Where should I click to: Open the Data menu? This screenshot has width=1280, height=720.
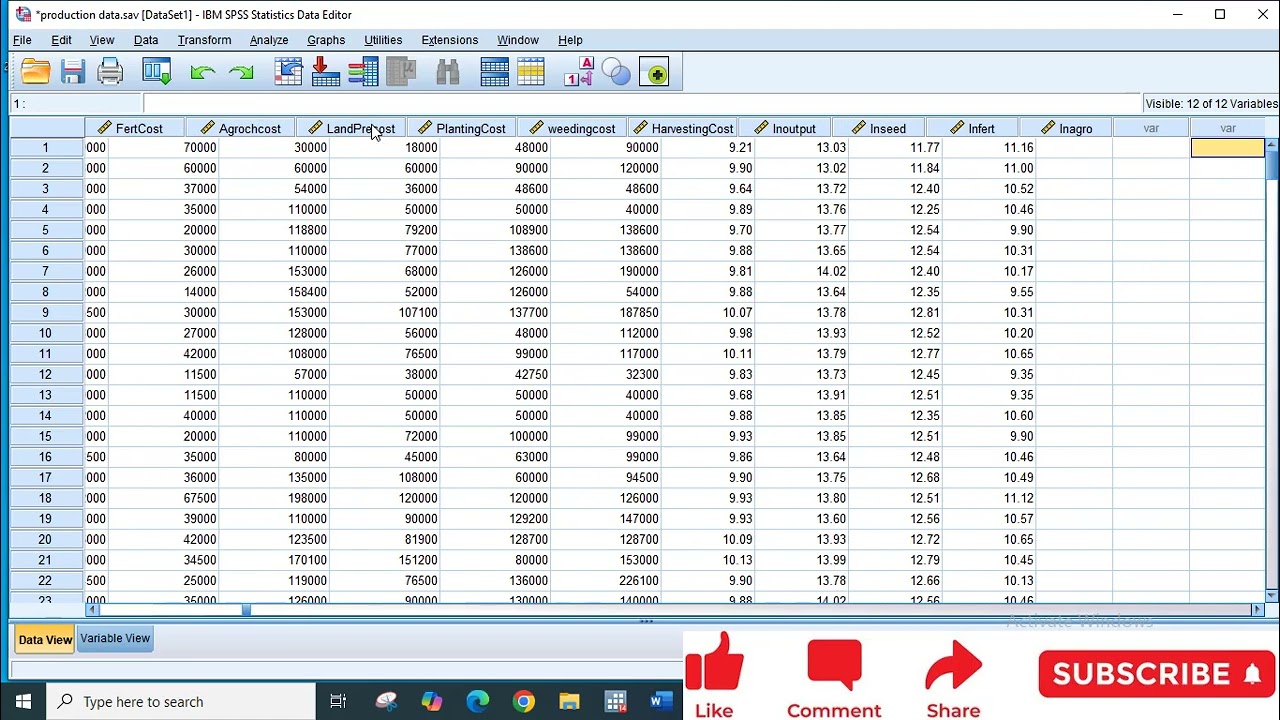(x=146, y=40)
